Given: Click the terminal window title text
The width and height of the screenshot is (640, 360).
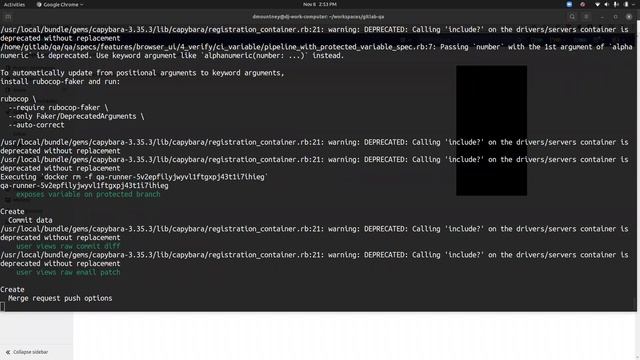Looking at the screenshot, I should coord(318,17).
